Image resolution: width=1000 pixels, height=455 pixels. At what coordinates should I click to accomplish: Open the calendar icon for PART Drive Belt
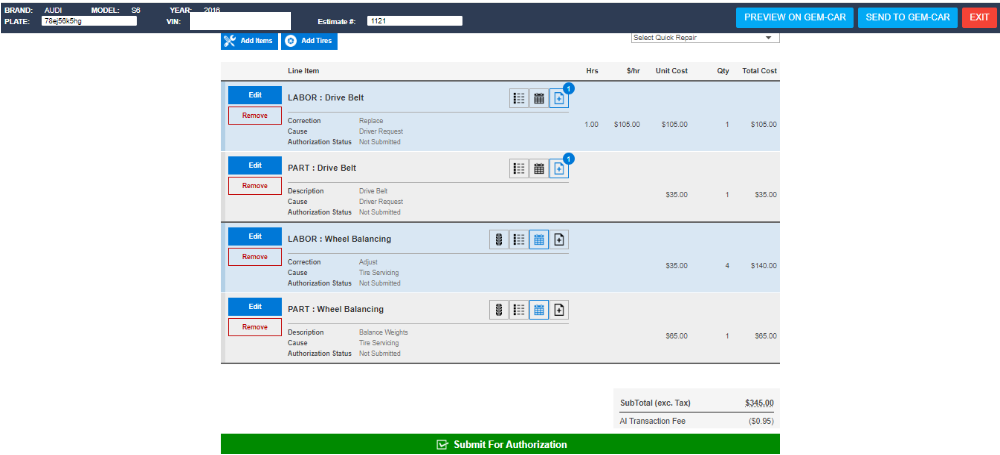pyautogui.click(x=539, y=169)
